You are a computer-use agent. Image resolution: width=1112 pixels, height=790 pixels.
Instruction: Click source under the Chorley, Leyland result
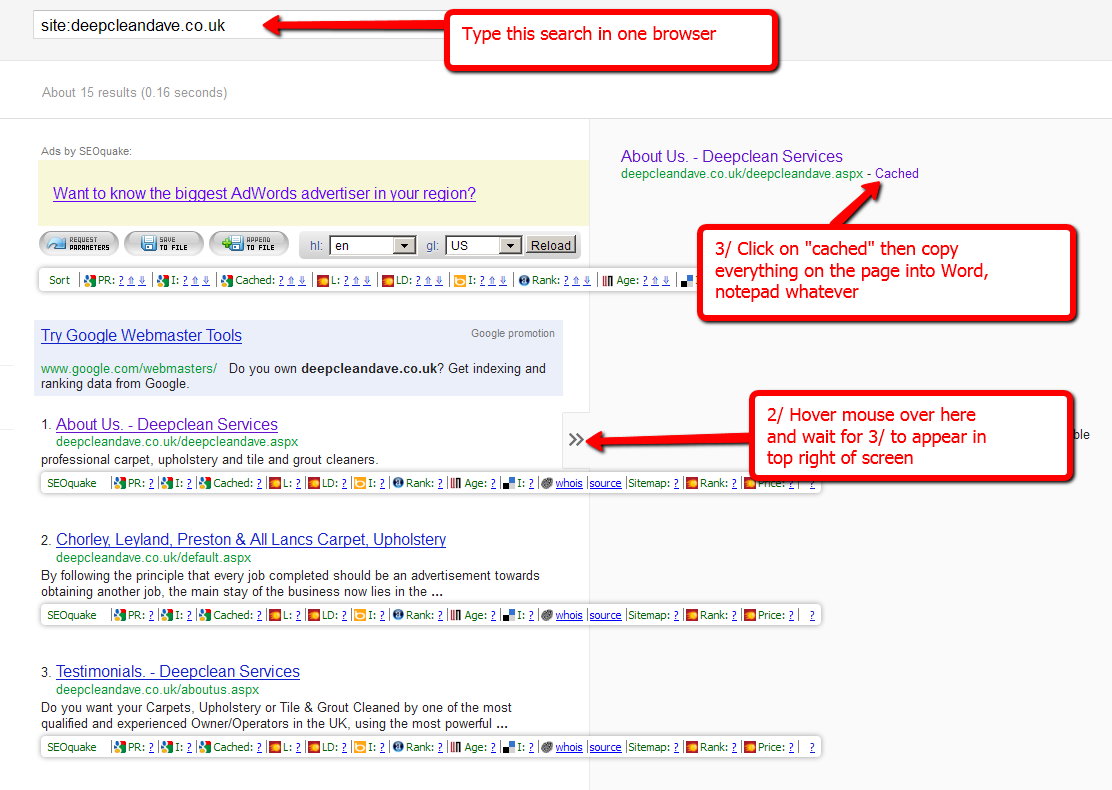coord(605,616)
